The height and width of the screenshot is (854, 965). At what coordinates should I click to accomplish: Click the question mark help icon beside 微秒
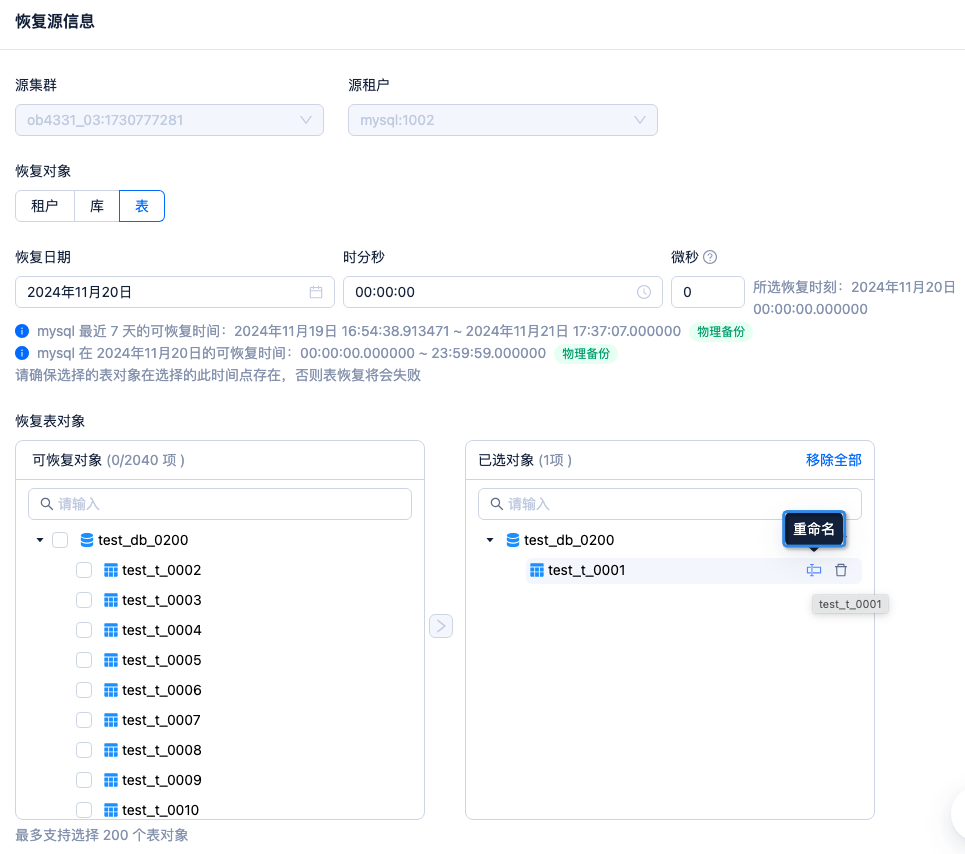(710, 257)
